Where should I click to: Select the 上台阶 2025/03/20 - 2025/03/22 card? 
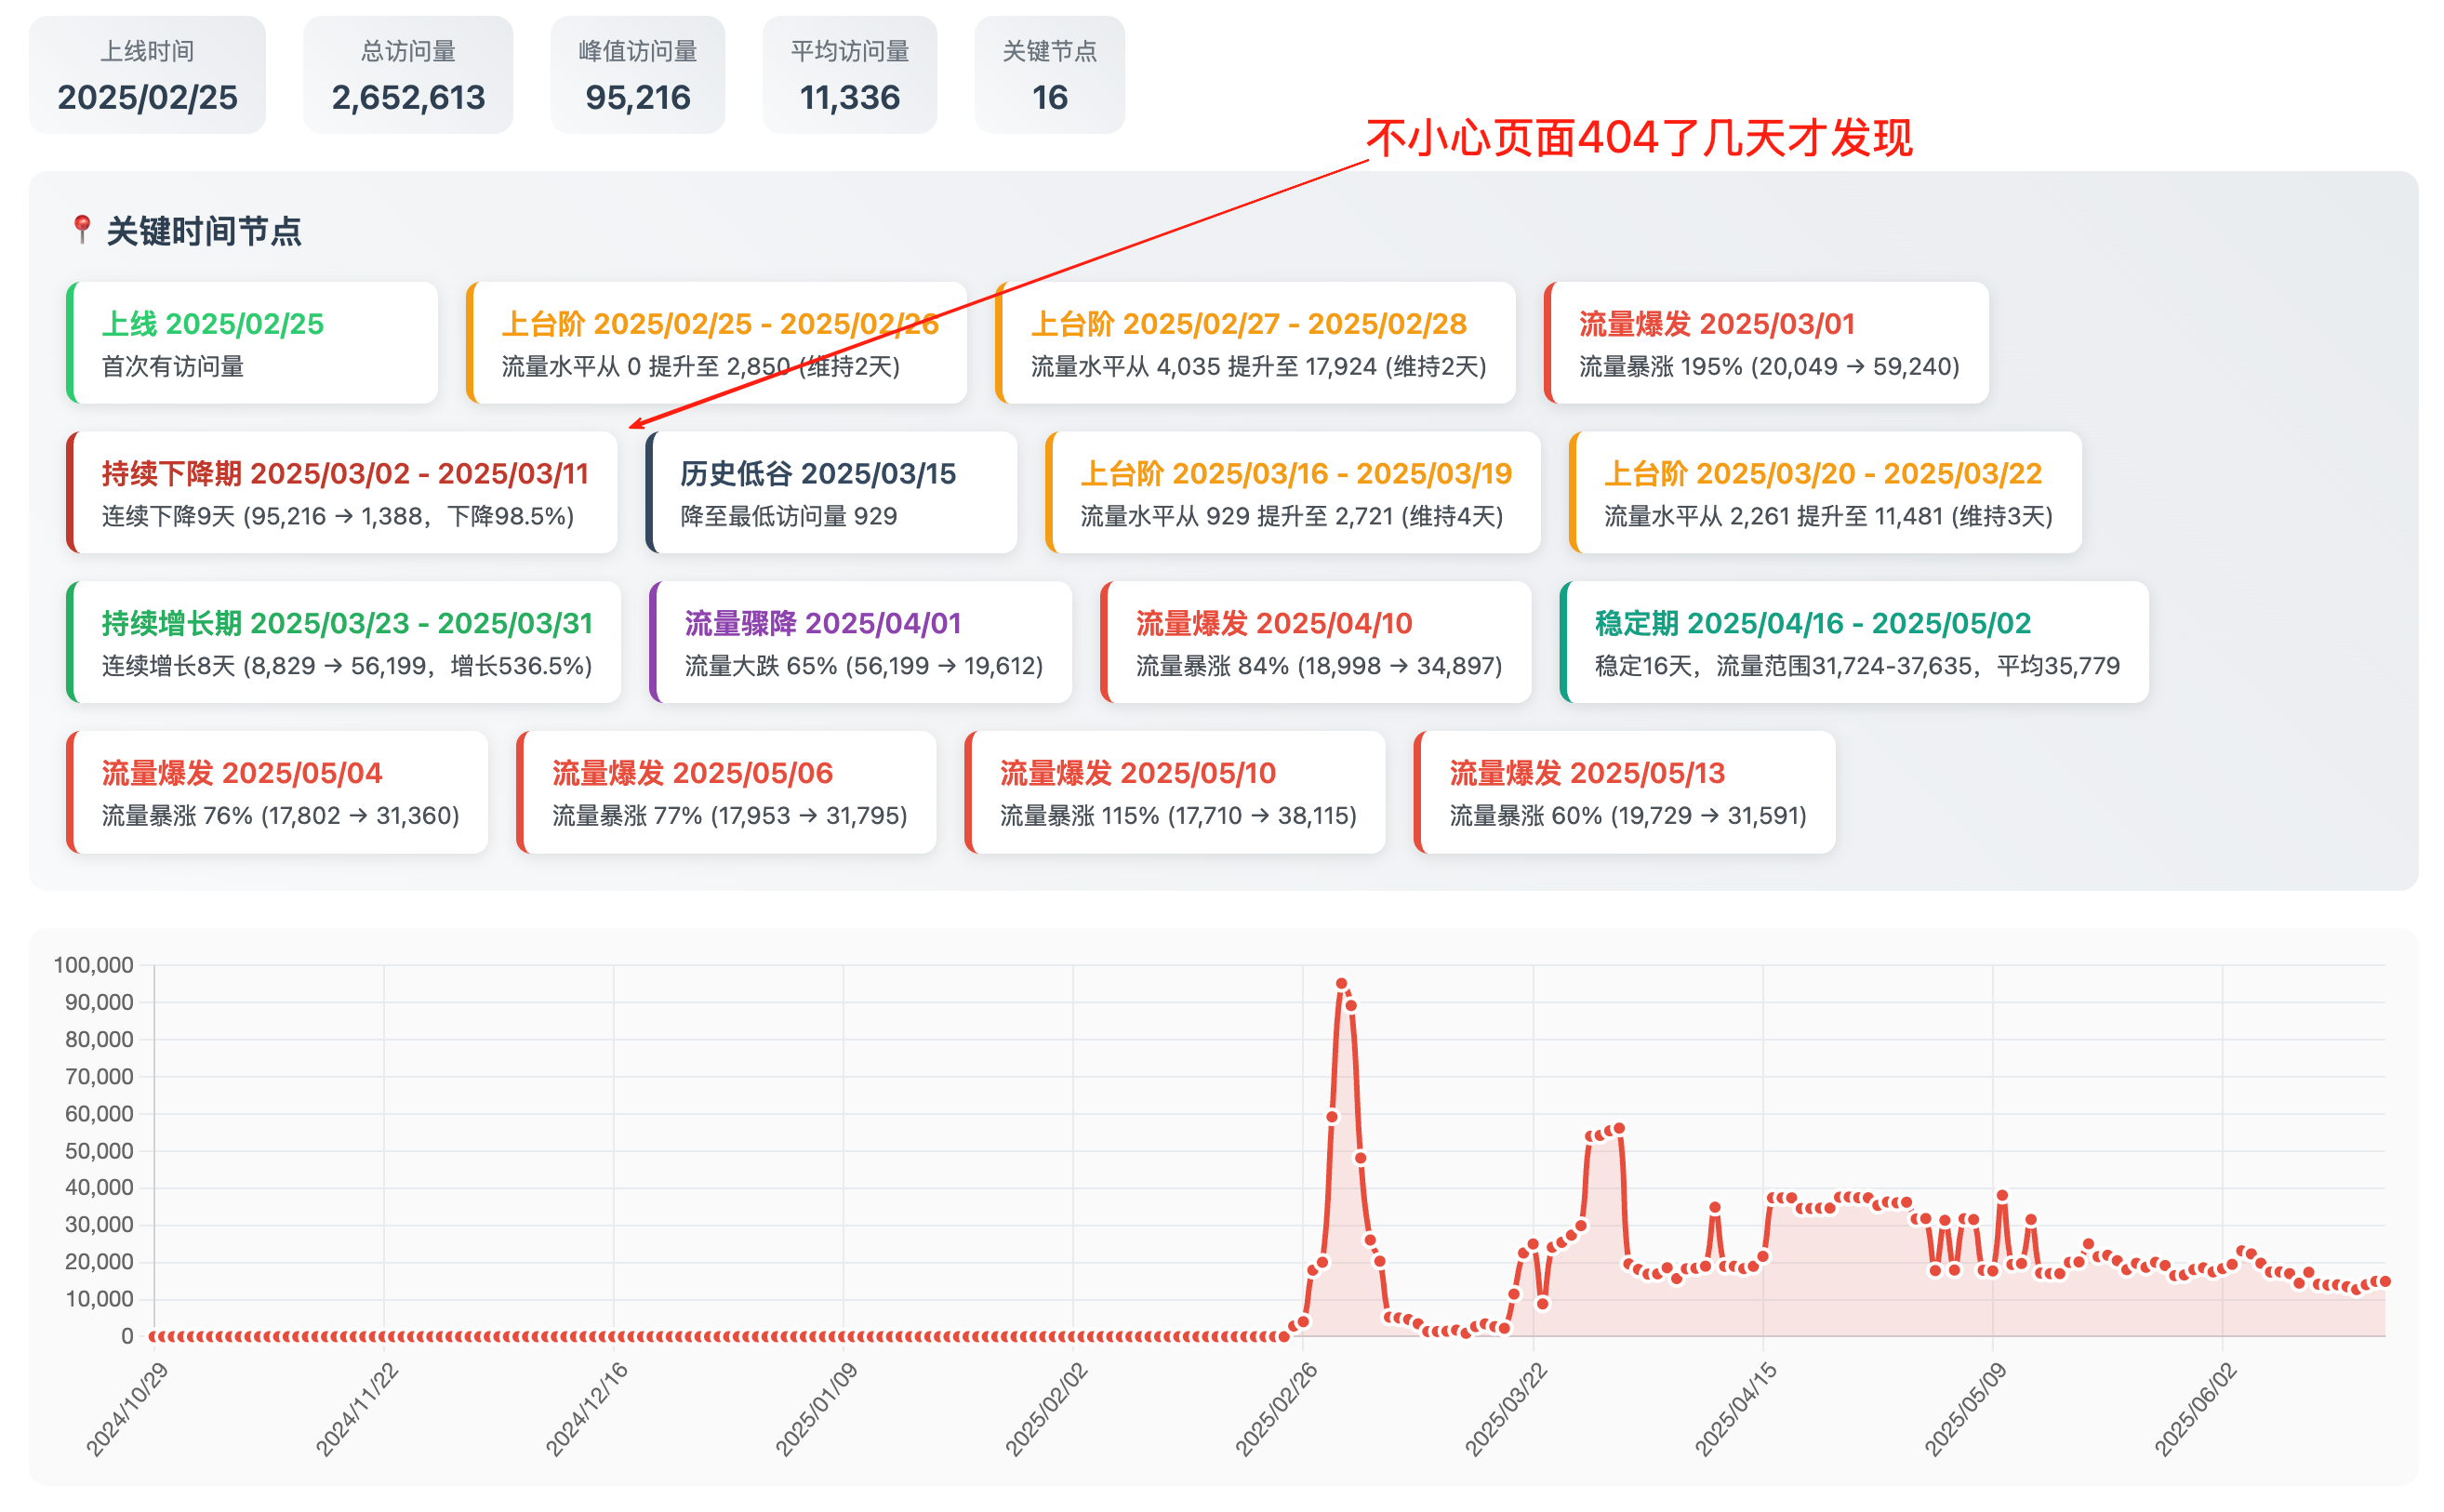click(1826, 492)
